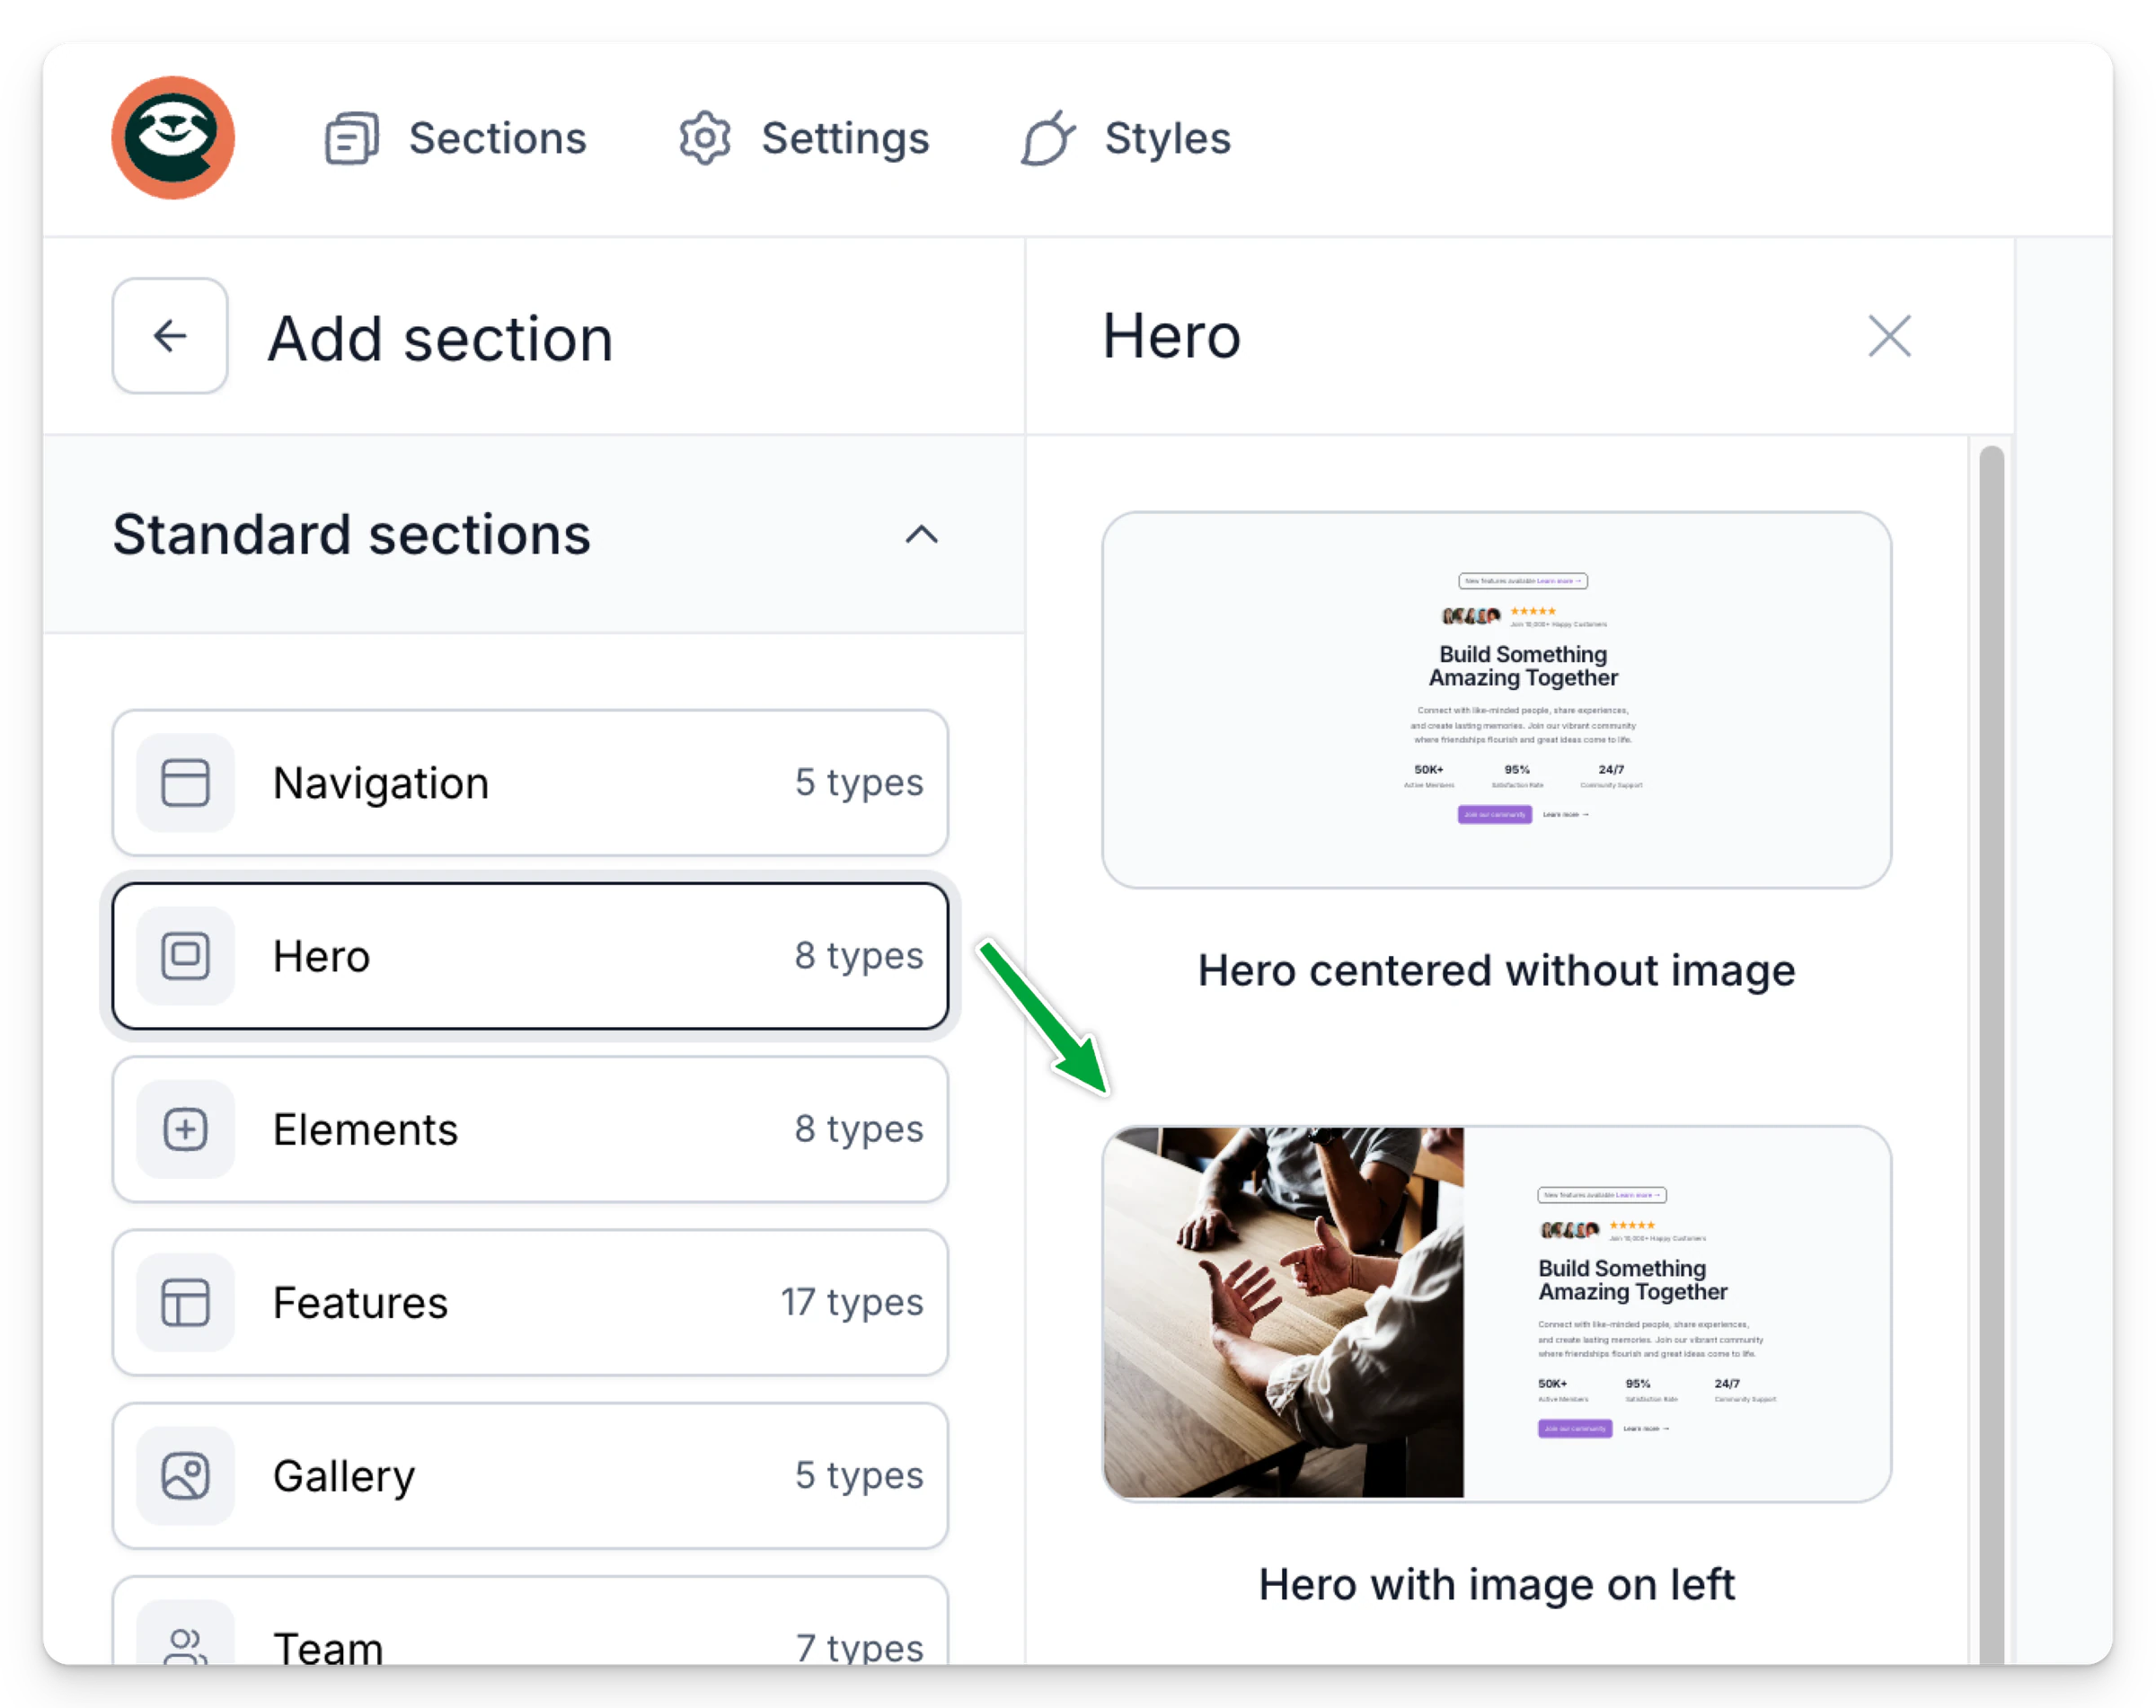Click the Hero panel vertical scrollbar
Viewport: 2156px width, 1708px height.
click(1991, 1054)
